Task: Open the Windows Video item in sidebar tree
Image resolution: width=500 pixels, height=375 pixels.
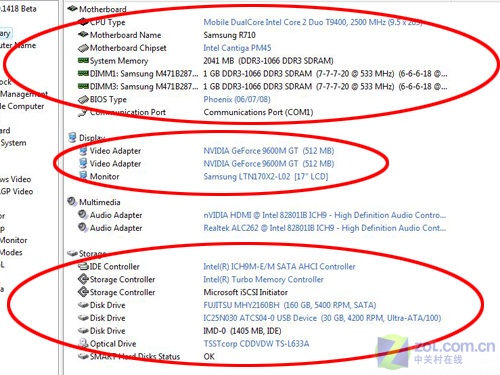Action: pos(15,179)
